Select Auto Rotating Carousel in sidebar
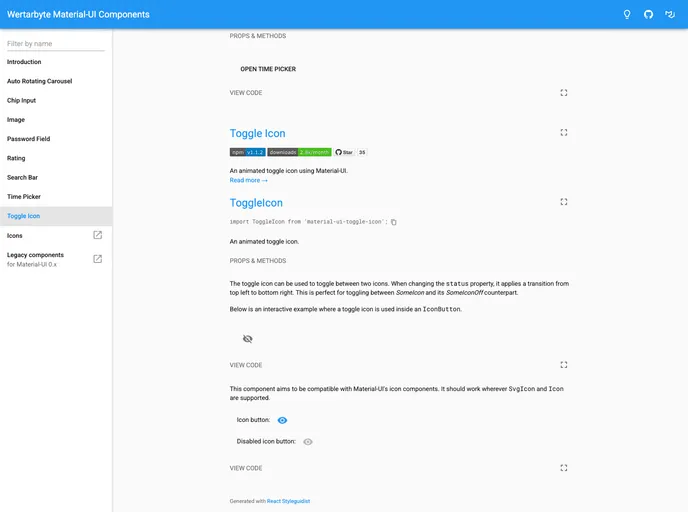This screenshot has height=512, width=688. [x=56, y=81]
